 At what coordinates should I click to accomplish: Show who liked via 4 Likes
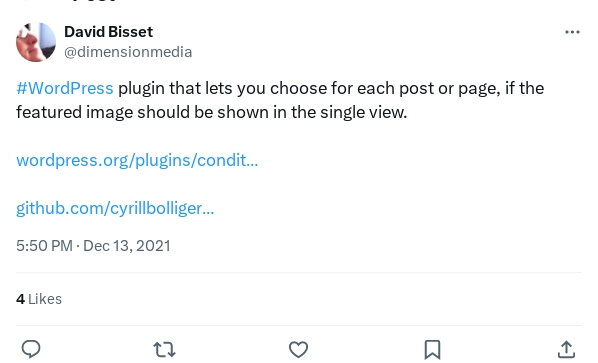point(39,299)
